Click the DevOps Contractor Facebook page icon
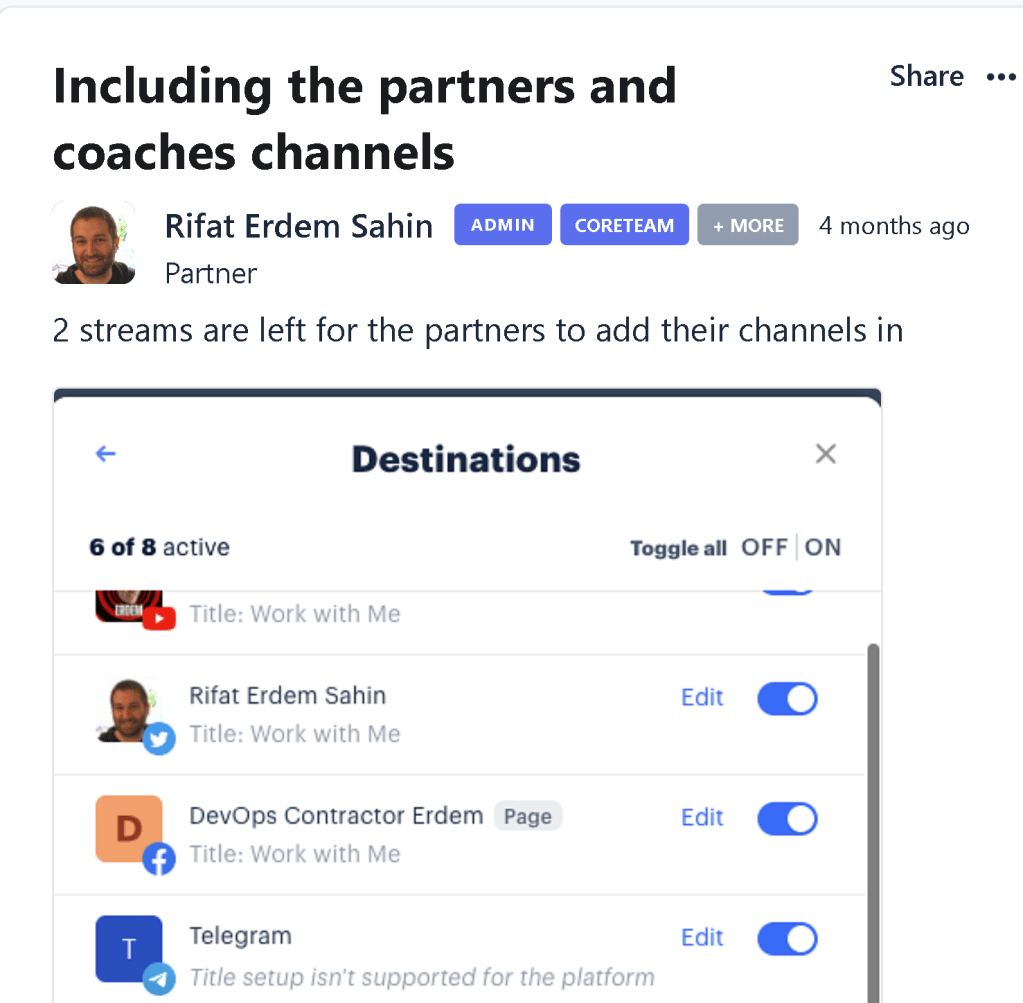1023x1003 pixels. tap(134, 834)
